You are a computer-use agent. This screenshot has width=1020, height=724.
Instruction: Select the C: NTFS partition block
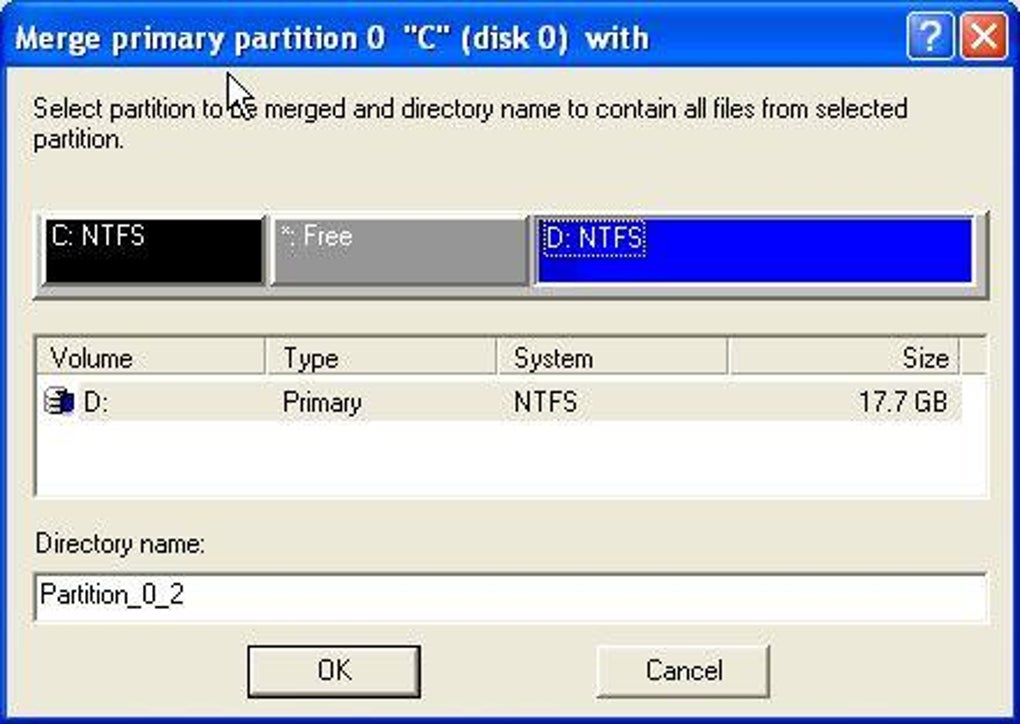[152, 252]
